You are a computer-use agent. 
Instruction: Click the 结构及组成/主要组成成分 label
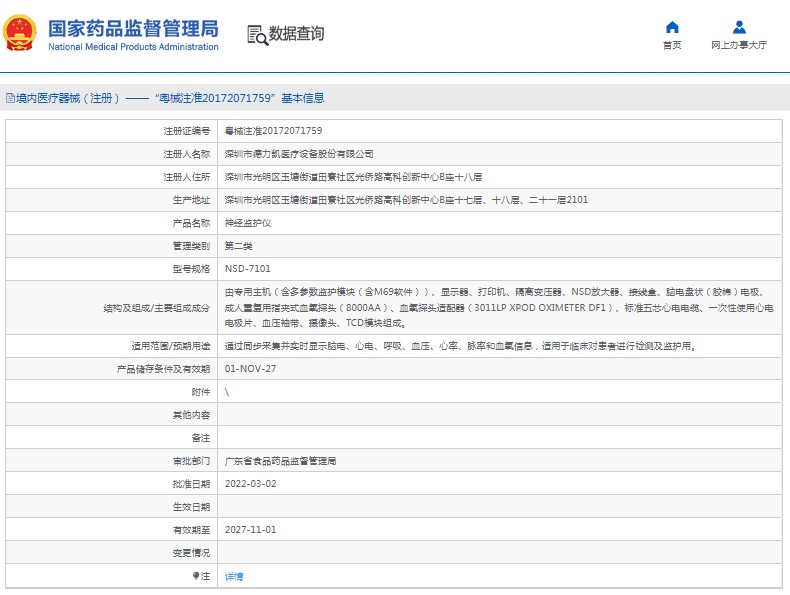point(157,308)
